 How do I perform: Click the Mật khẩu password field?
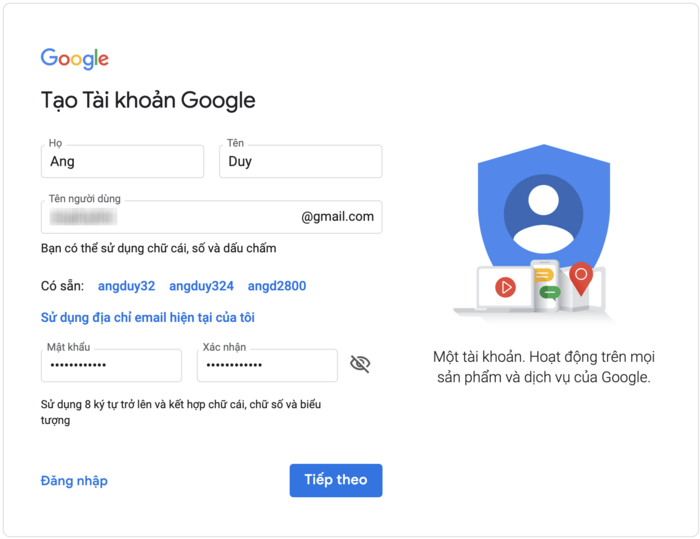pos(111,365)
